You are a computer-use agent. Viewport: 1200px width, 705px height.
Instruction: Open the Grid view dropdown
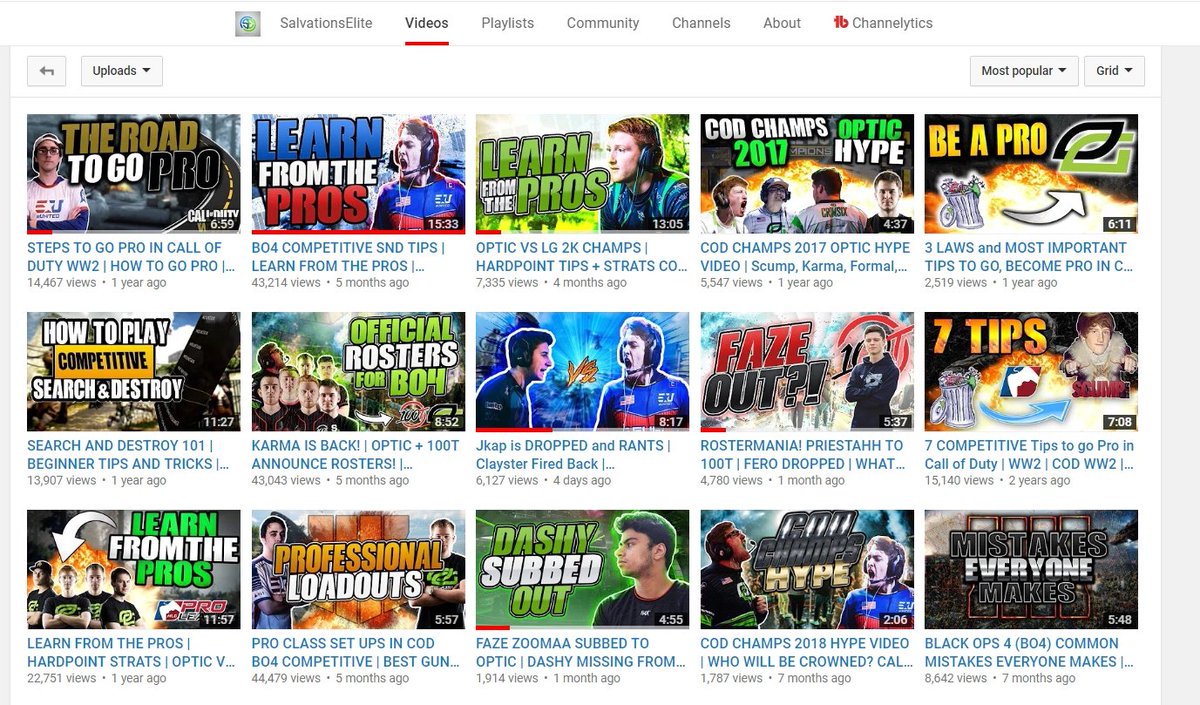coord(1114,71)
